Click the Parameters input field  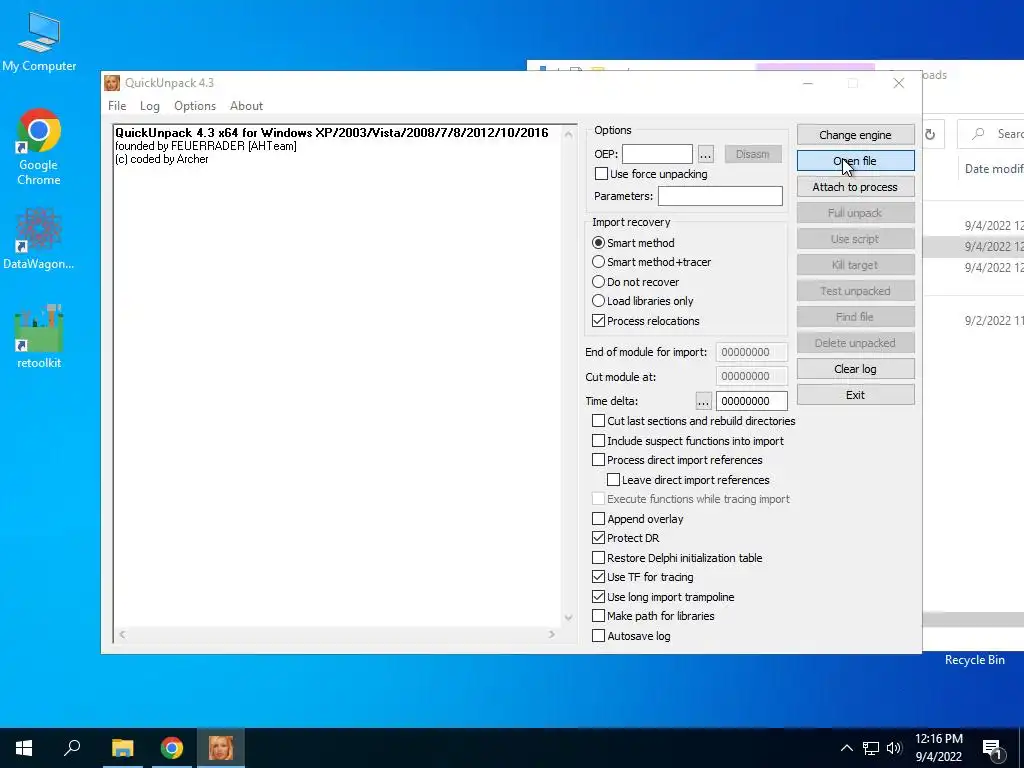click(x=720, y=196)
